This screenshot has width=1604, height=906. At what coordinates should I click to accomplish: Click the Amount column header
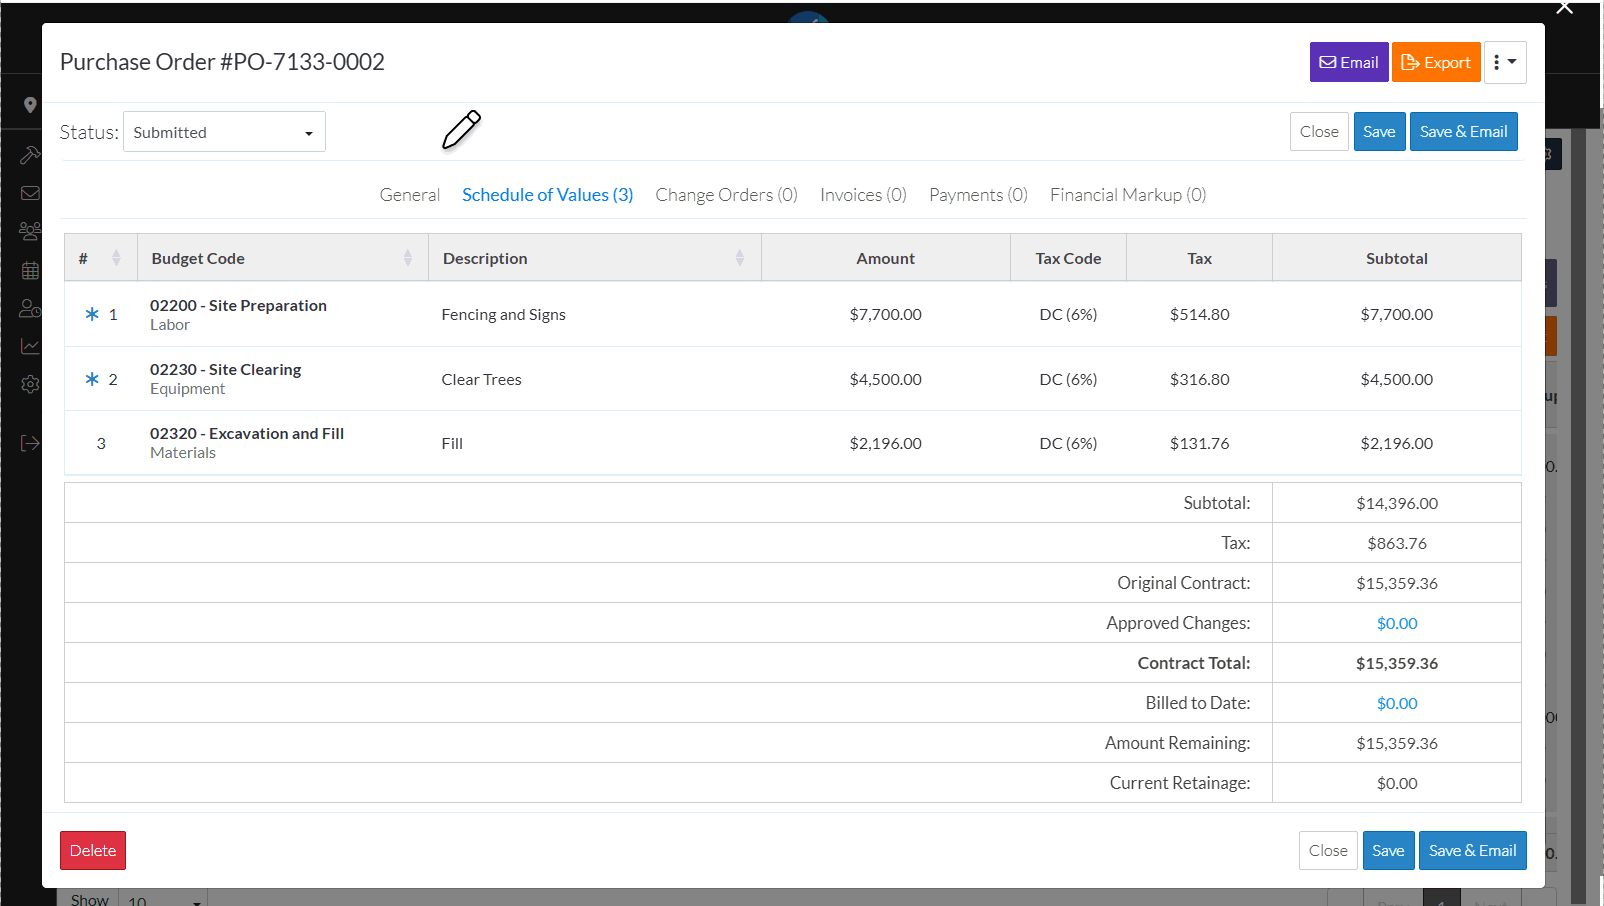click(x=885, y=258)
